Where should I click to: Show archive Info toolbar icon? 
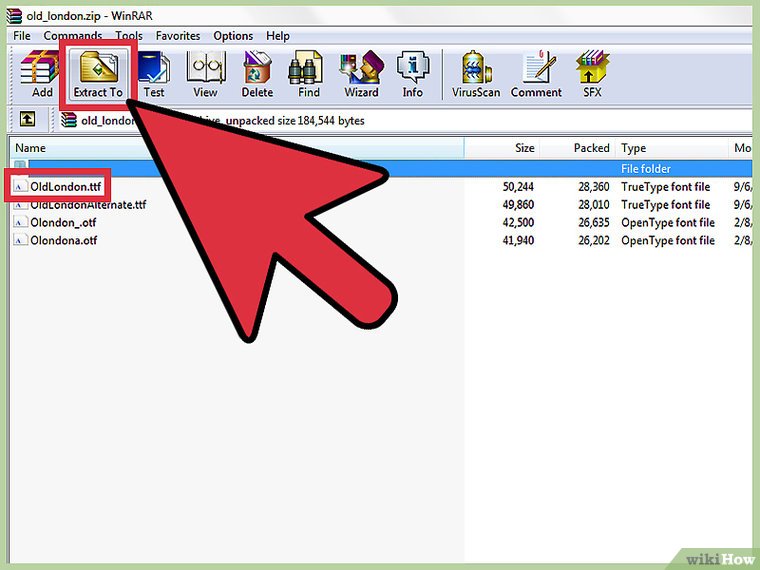pyautogui.click(x=412, y=73)
